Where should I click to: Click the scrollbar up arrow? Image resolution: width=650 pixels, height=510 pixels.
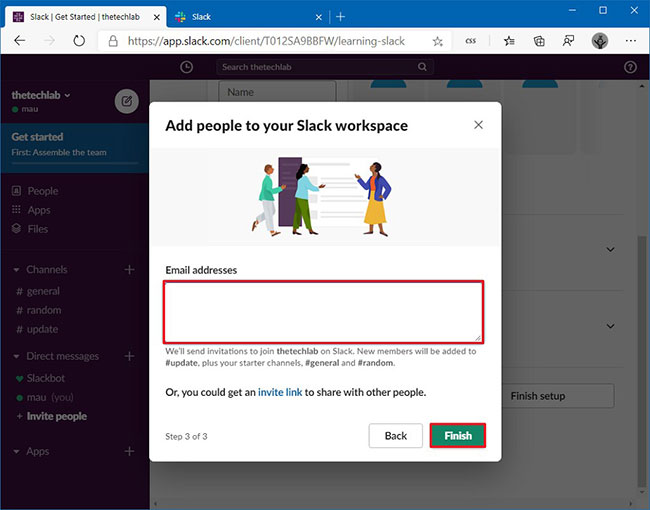(x=642, y=86)
